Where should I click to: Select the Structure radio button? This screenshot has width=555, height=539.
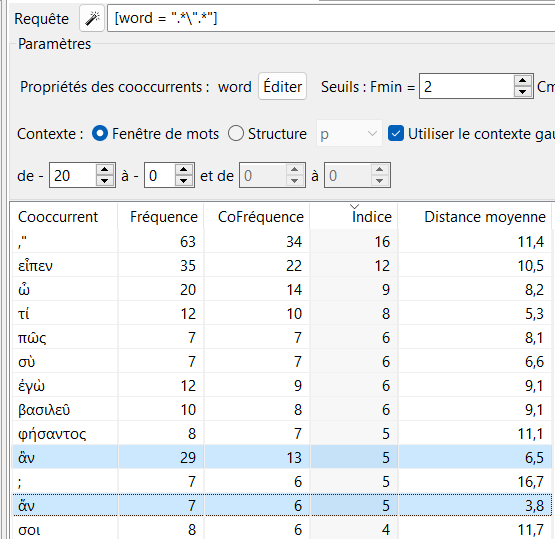coord(236,134)
